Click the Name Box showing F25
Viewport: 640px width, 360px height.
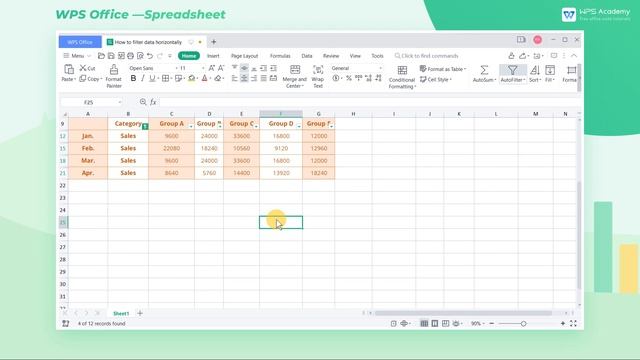(91, 102)
